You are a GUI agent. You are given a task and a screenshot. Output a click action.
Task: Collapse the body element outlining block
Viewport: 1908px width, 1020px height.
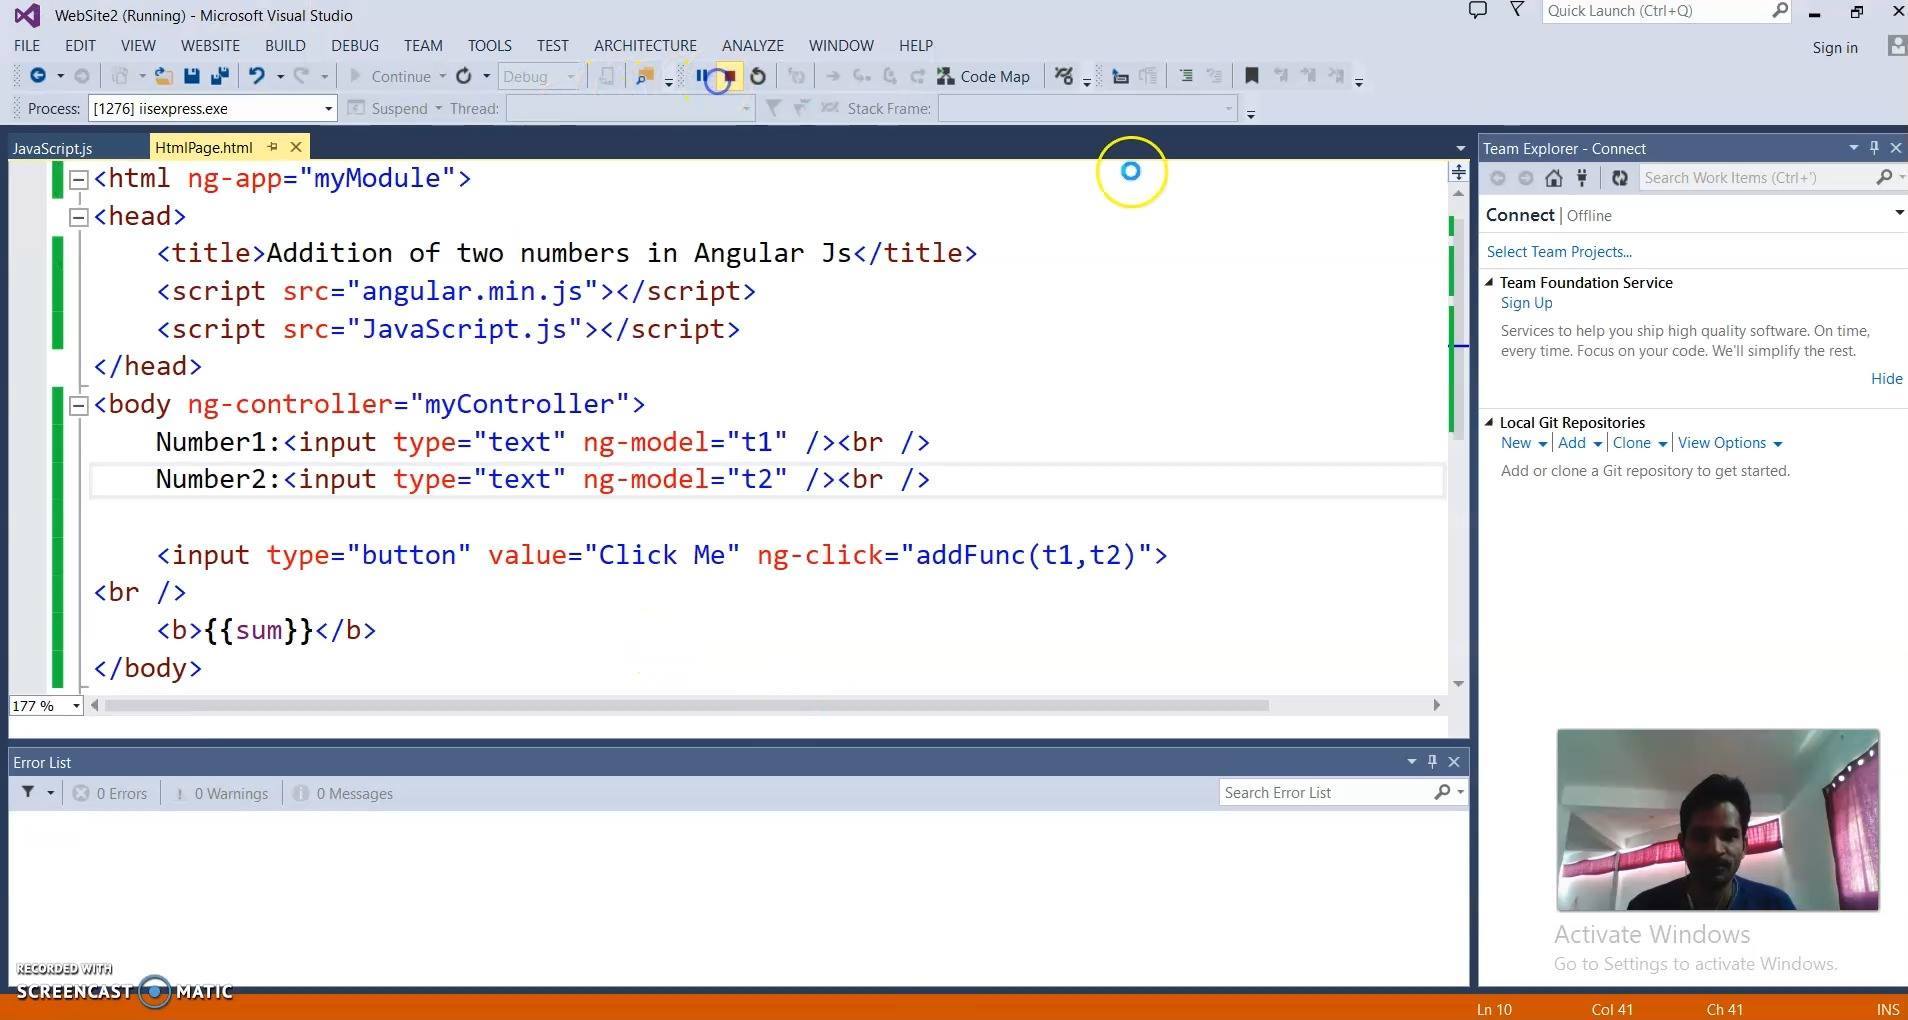(x=78, y=405)
